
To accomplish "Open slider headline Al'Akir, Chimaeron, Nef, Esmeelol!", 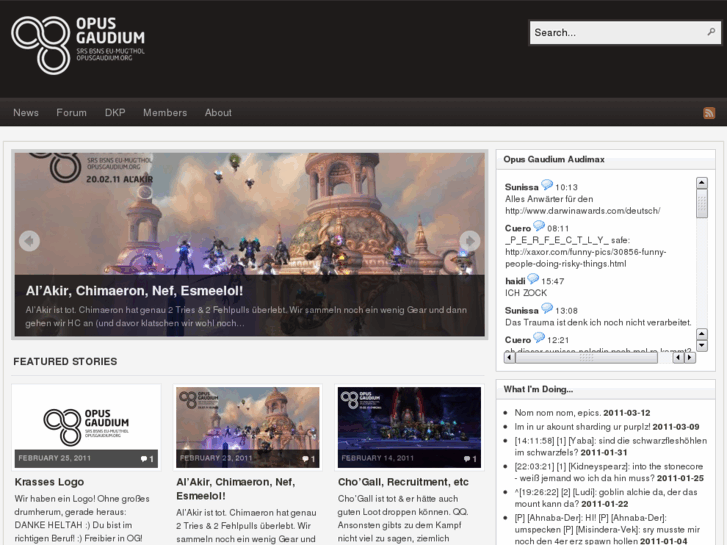I will coord(134,291).
